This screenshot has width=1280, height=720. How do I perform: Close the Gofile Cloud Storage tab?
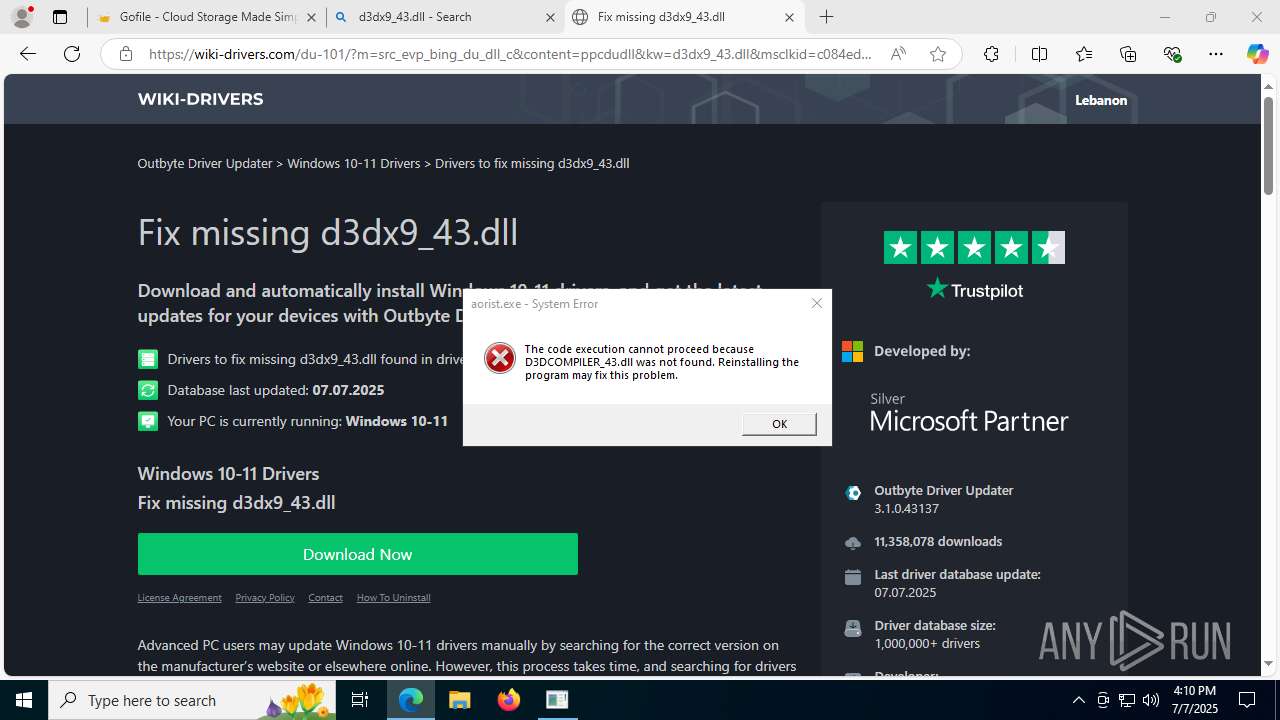[x=311, y=17]
